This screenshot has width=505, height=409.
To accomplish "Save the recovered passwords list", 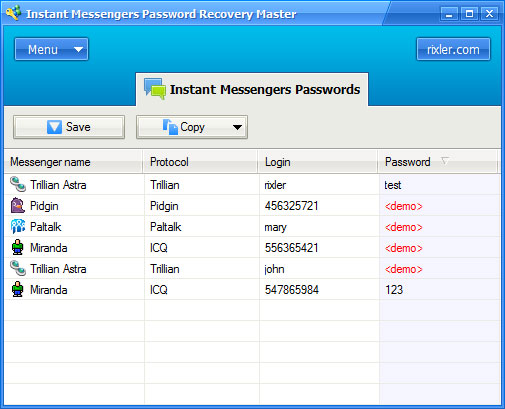I will [69, 127].
